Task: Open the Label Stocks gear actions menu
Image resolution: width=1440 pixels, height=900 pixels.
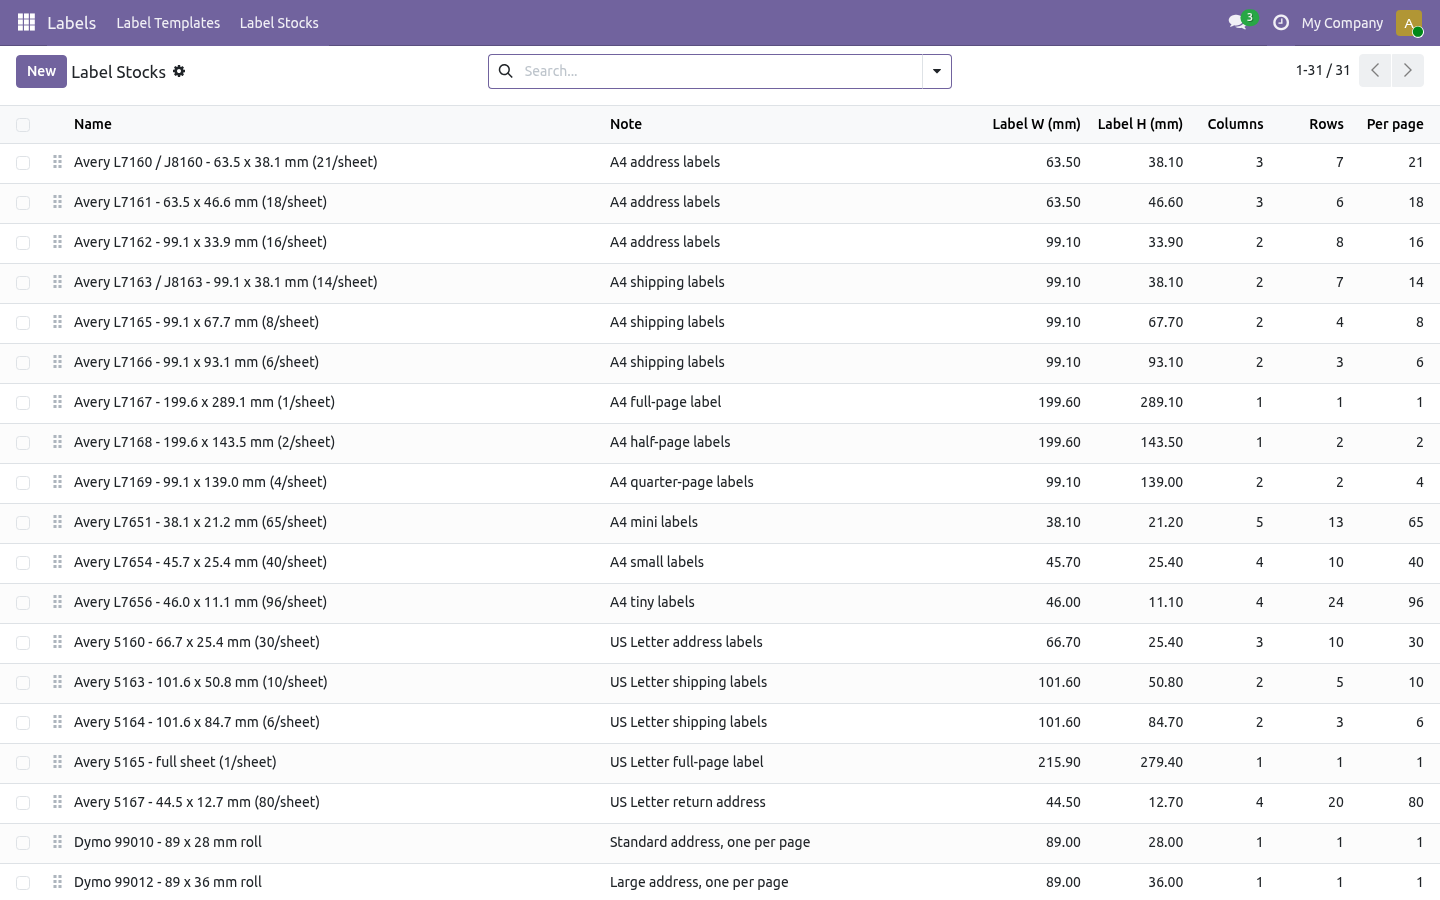Action: [x=179, y=71]
